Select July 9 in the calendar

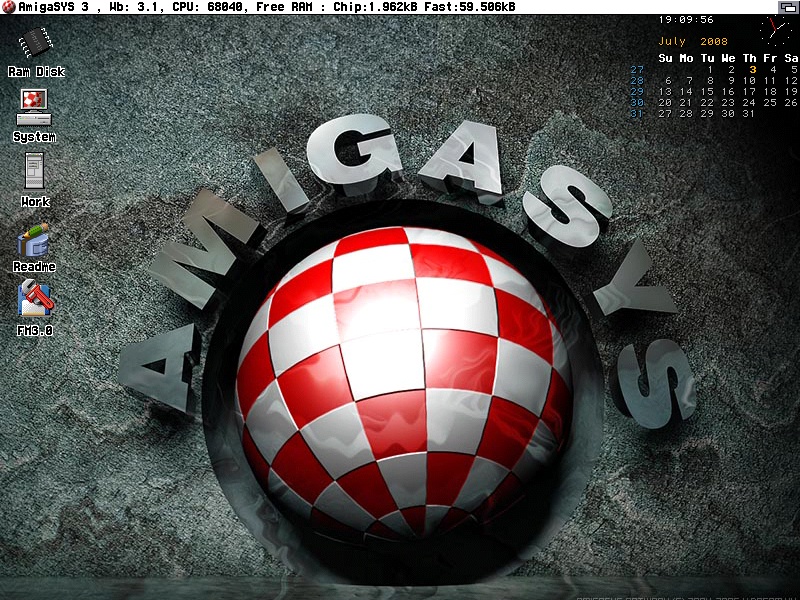731,81
